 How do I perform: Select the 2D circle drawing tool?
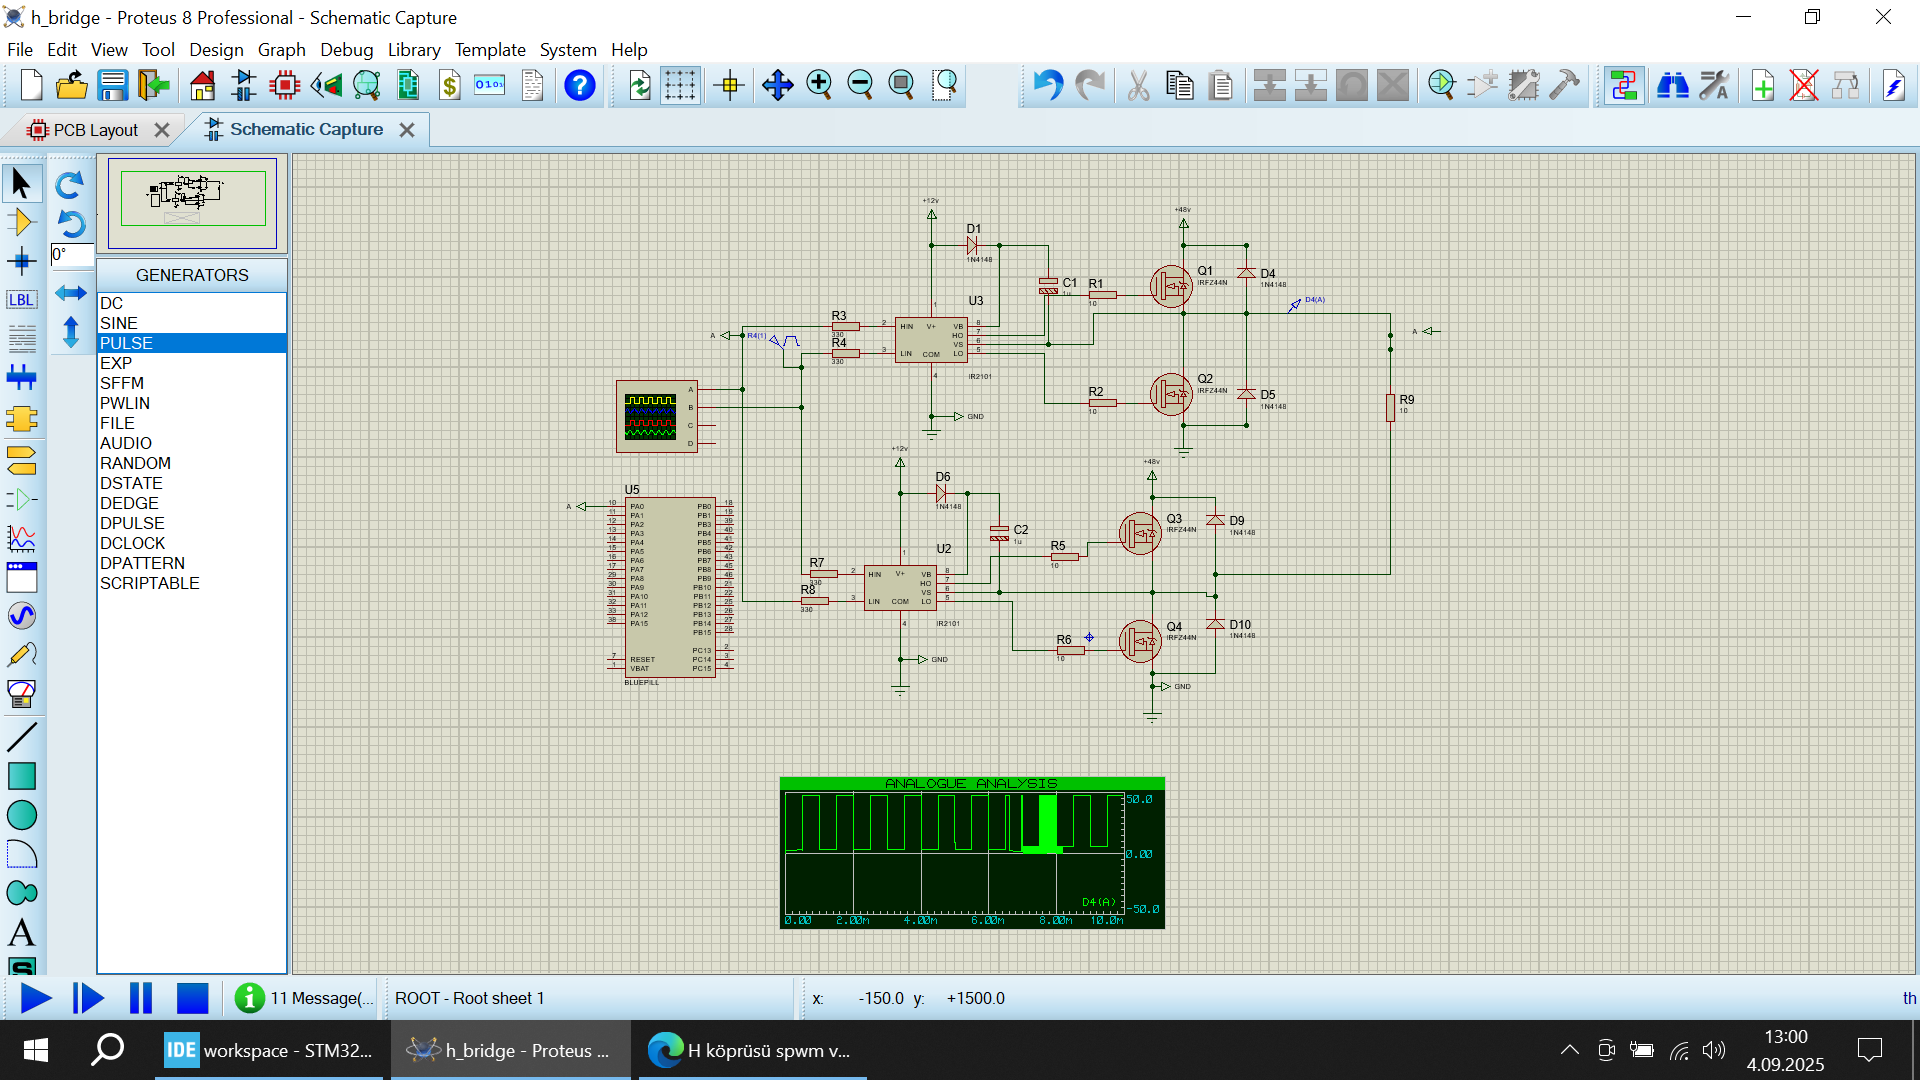pos(21,815)
